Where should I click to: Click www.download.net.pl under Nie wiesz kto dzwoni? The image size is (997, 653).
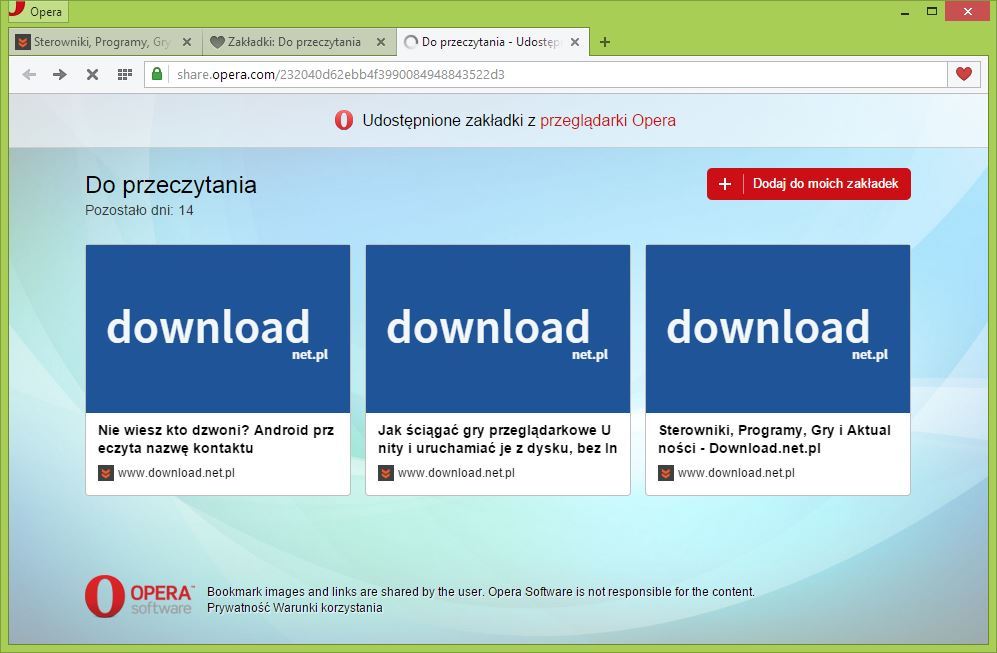(x=176, y=473)
